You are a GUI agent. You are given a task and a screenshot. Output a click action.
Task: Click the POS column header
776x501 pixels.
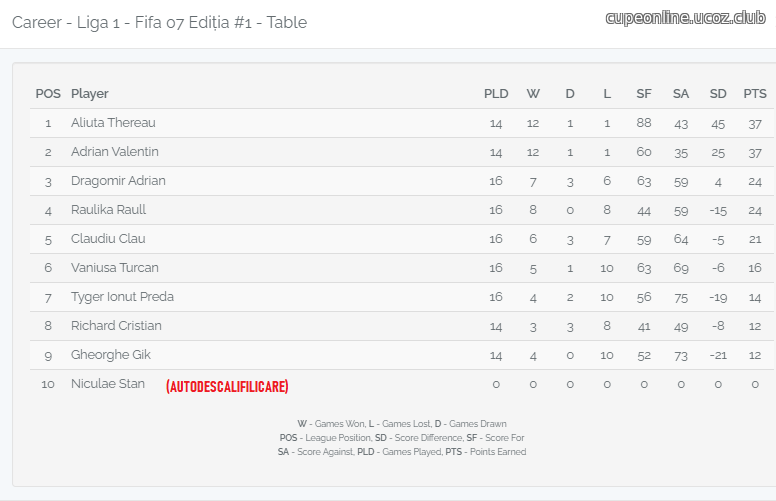(x=48, y=94)
